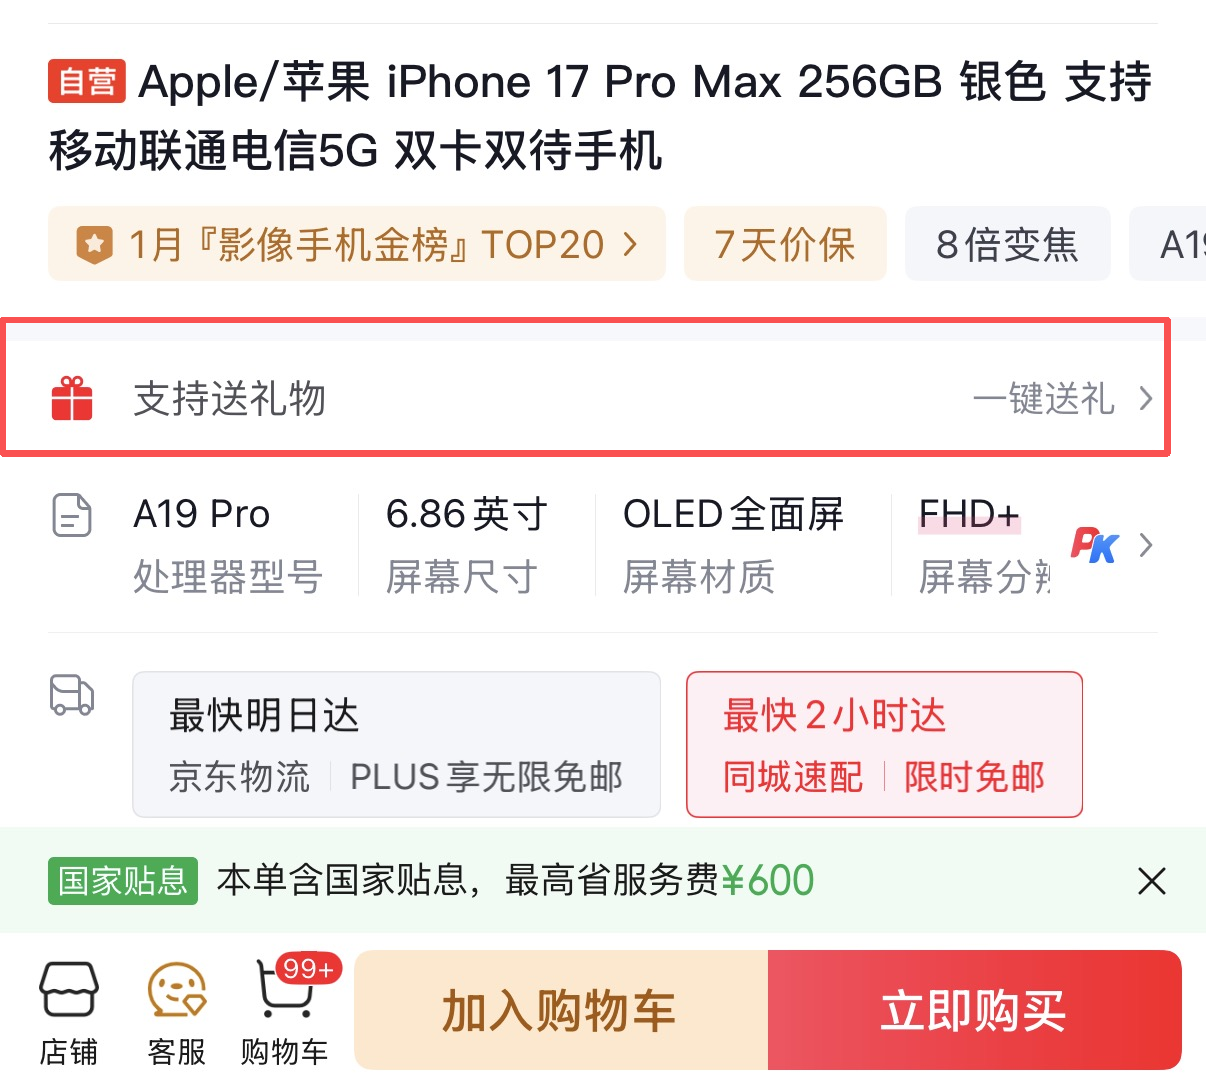Add item via 加入购物车 button

(561, 1010)
